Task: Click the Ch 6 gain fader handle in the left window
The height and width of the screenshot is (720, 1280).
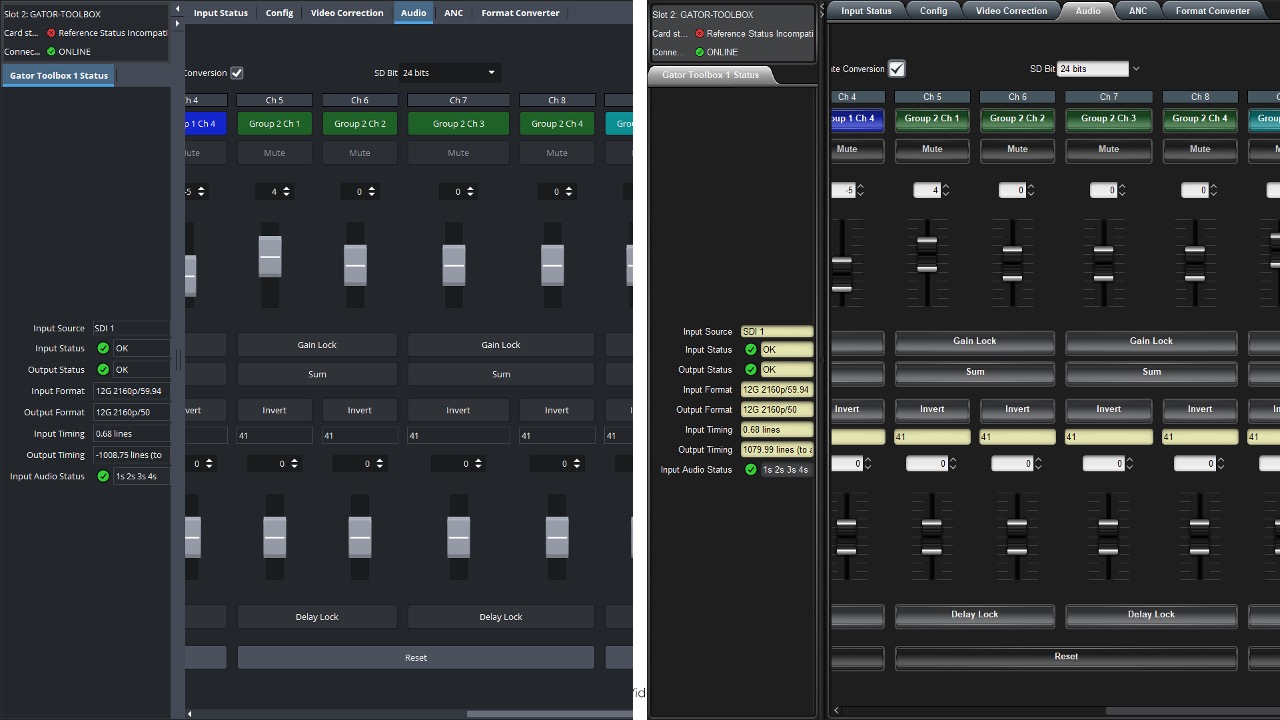Action: (x=356, y=265)
